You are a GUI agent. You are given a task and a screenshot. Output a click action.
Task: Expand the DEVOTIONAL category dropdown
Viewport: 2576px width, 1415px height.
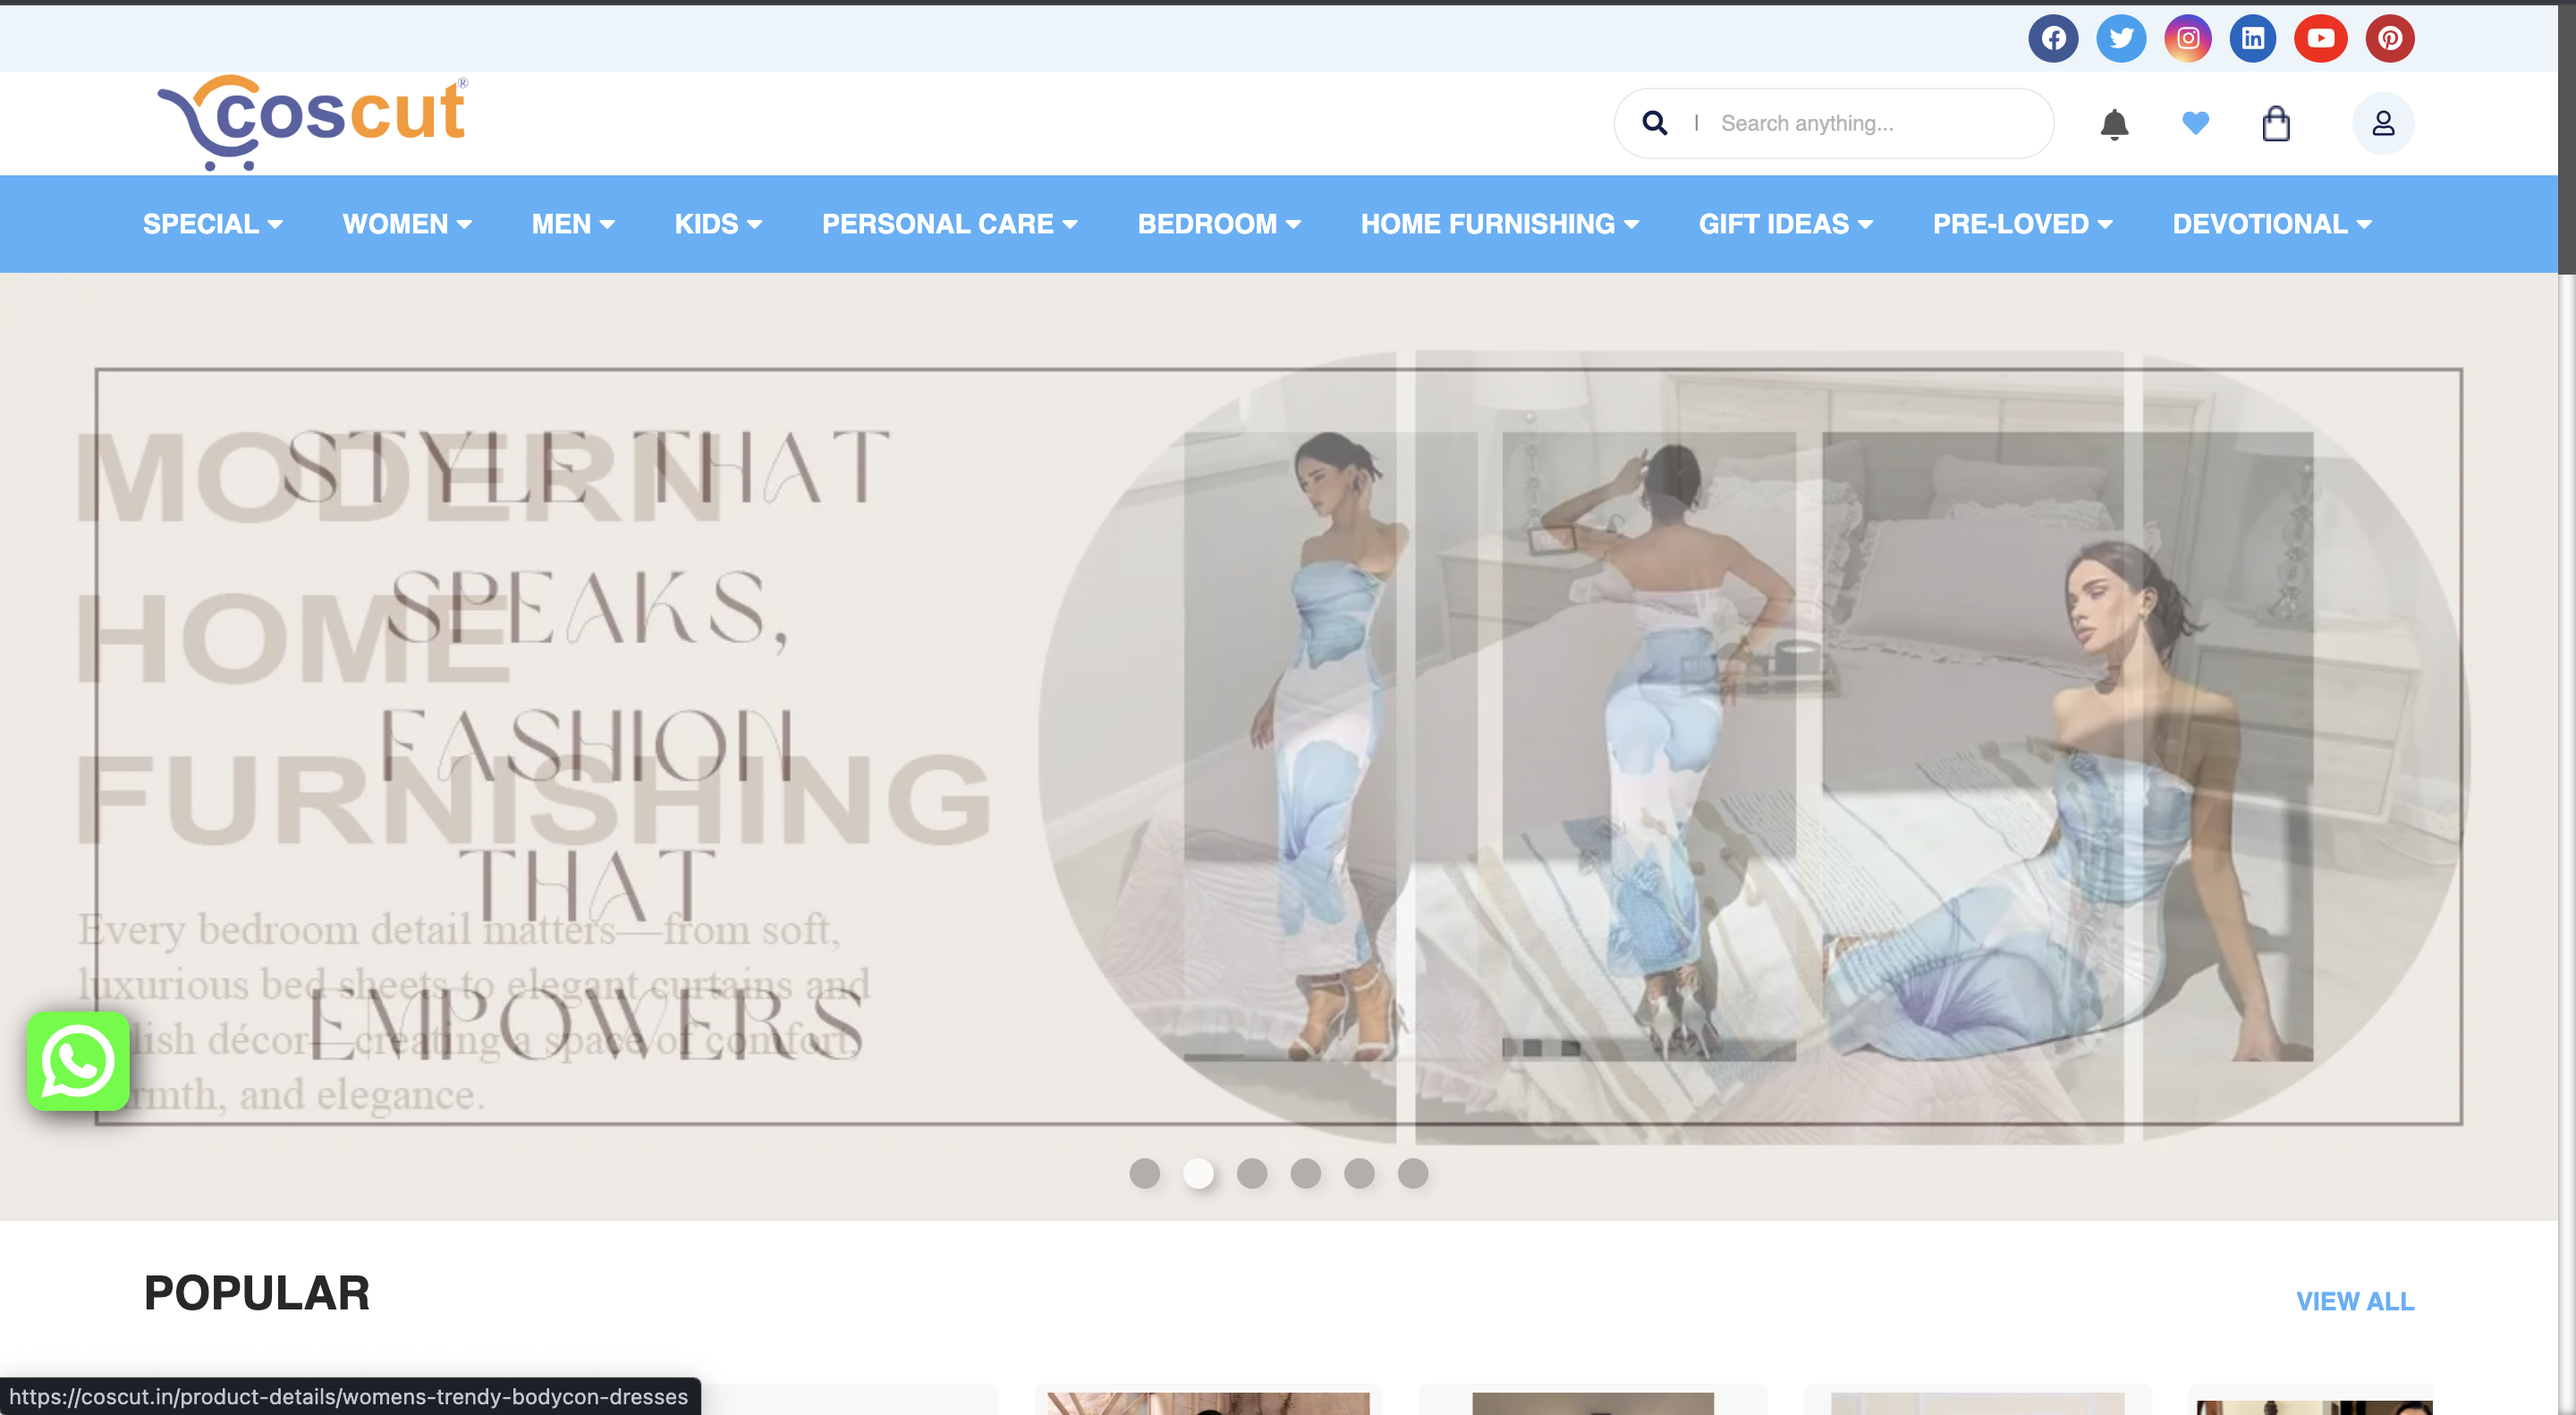(x=2271, y=224)
